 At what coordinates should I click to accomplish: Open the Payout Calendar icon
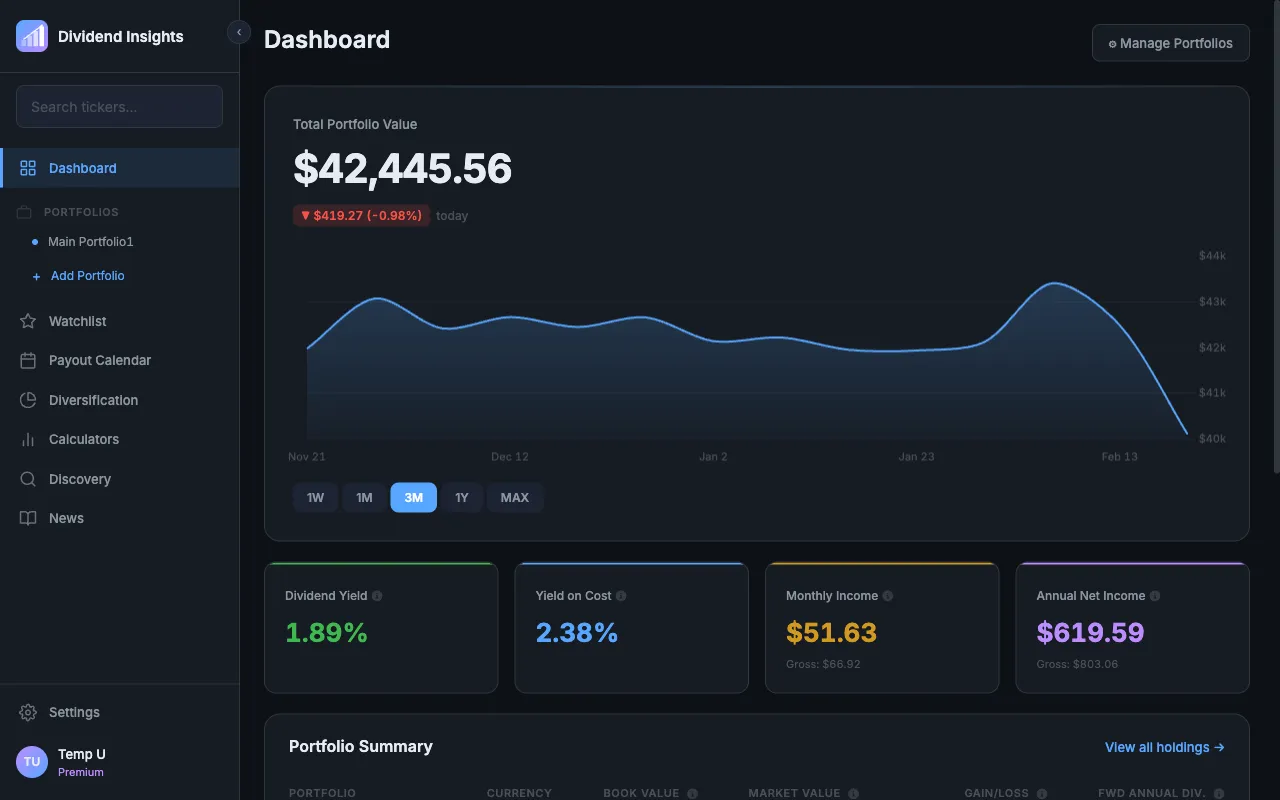point(28,360)
